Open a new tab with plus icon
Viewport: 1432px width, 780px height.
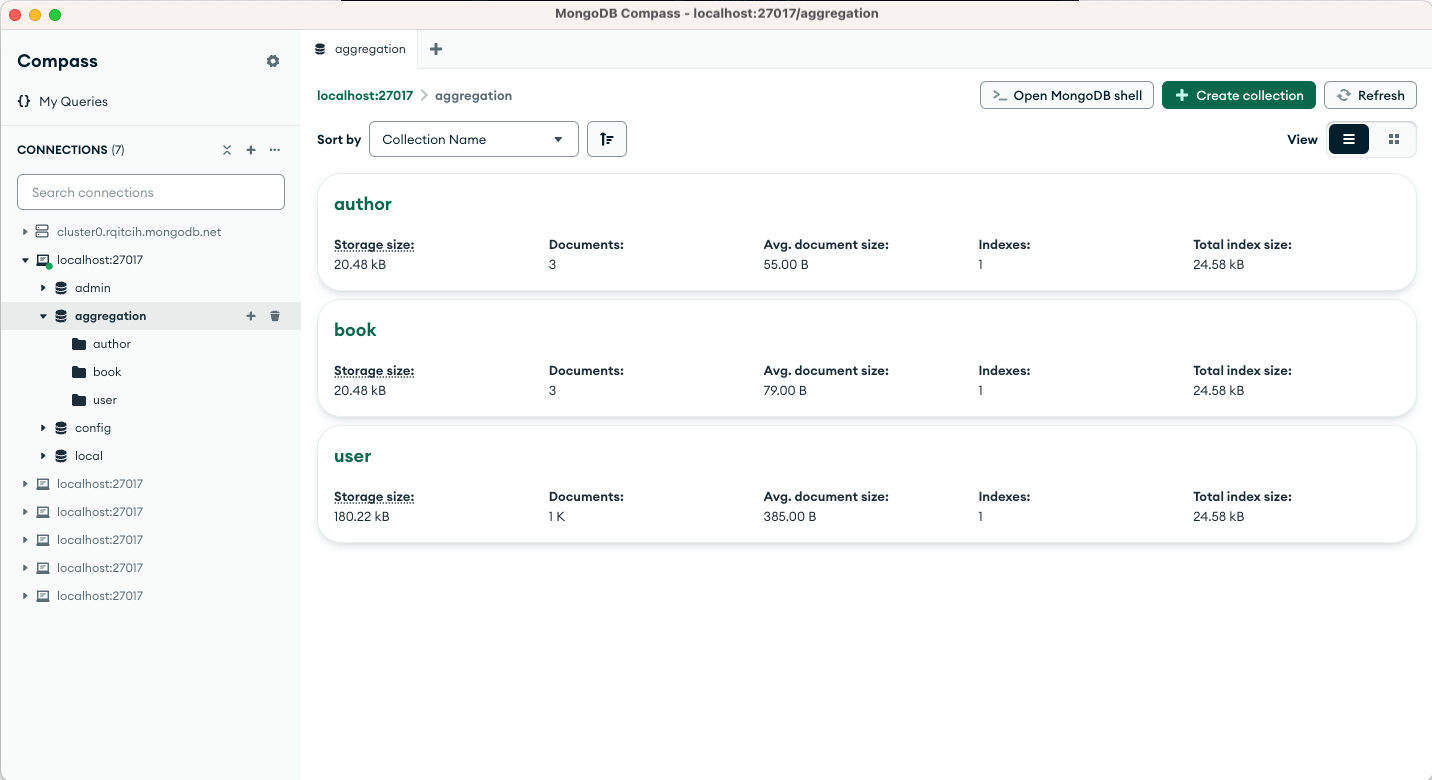(x=436, y=49)
